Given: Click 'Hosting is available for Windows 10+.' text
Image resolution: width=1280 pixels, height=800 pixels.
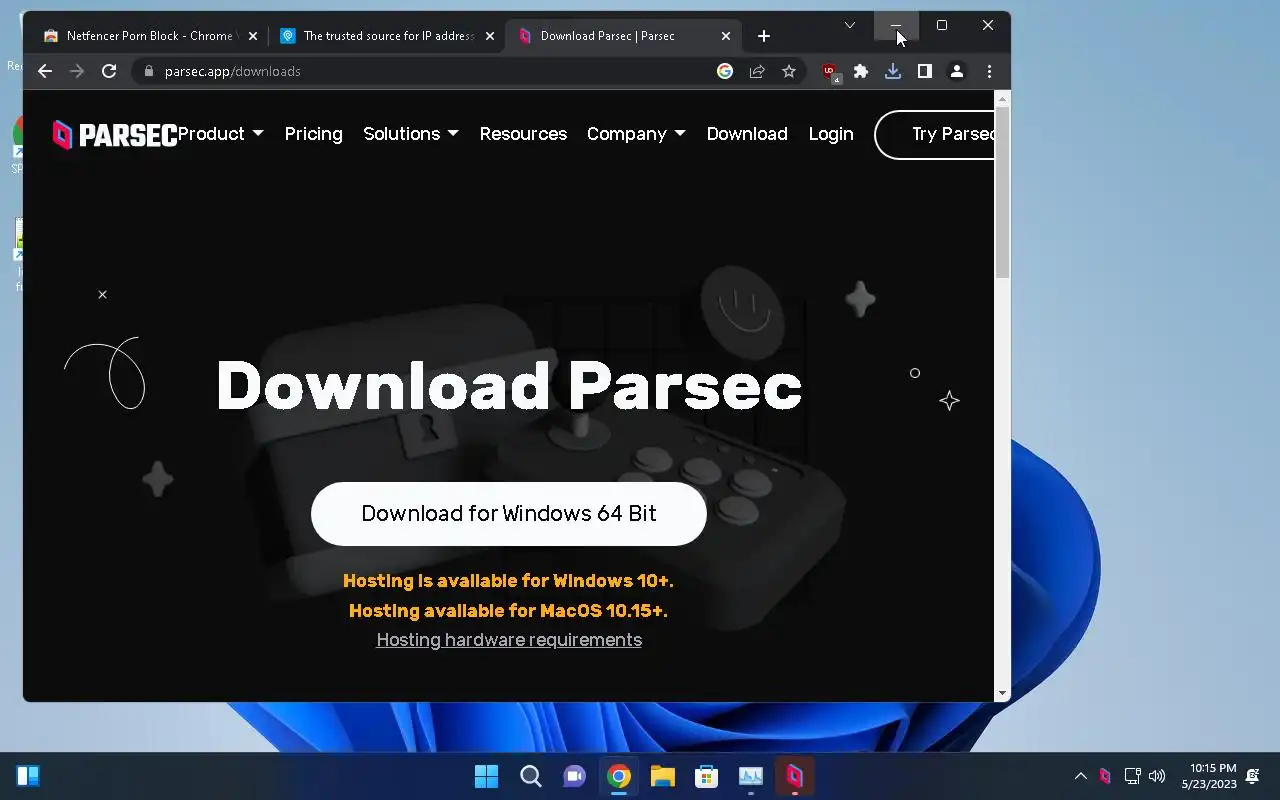Looking at the screenshot, I should click(508, 581).
